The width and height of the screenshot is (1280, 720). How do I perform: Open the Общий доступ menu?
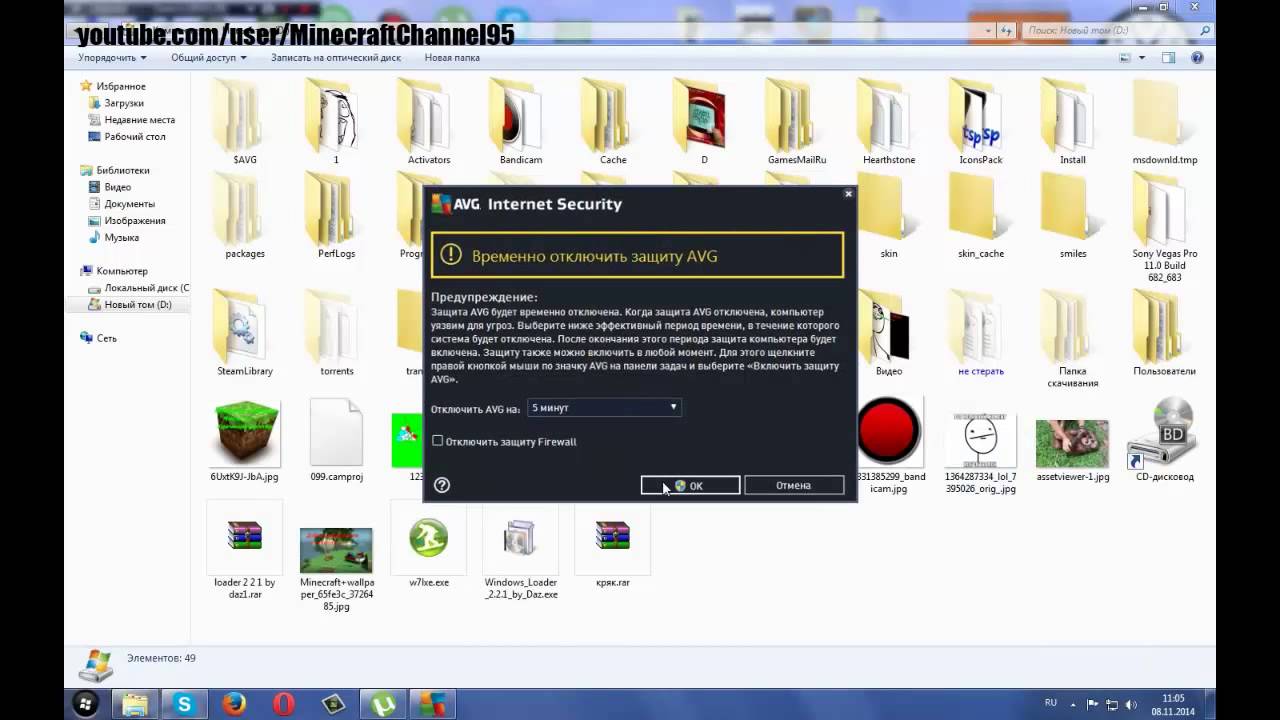(208, 58)
